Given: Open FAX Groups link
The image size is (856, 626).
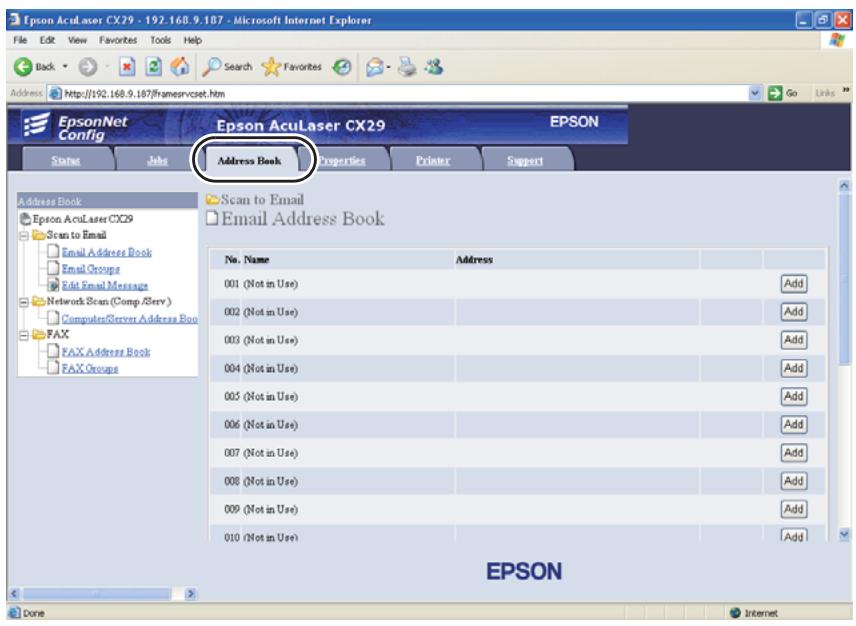Looking at the screenshot, I should pos(90,368).
